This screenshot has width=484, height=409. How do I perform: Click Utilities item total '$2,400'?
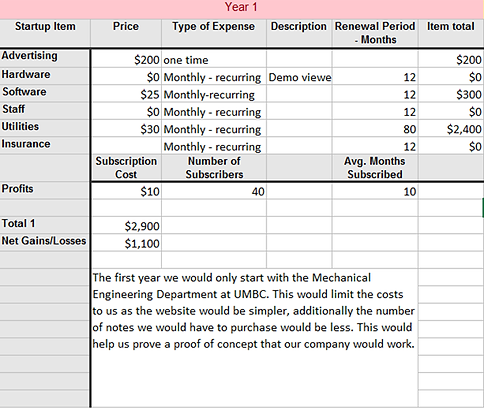451,129
